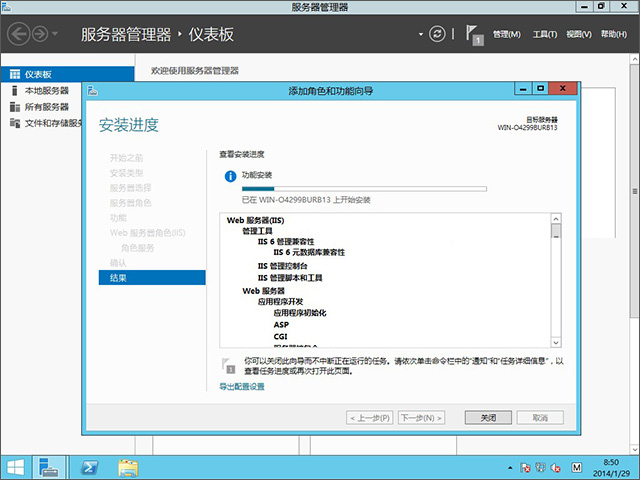Minimize the 添加角色和功能向导 window

click(x=523, y=89)
